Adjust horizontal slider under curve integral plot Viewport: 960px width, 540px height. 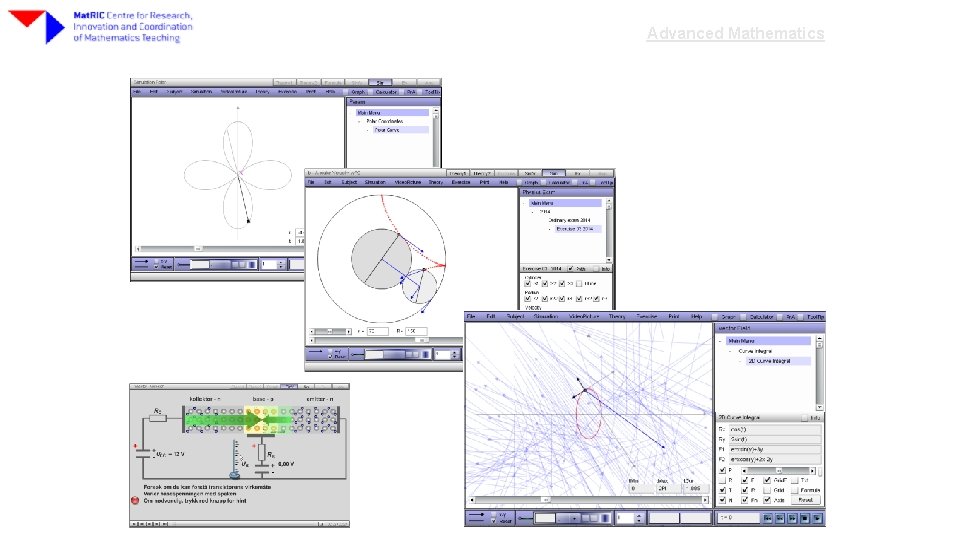(x=589, y=500)
